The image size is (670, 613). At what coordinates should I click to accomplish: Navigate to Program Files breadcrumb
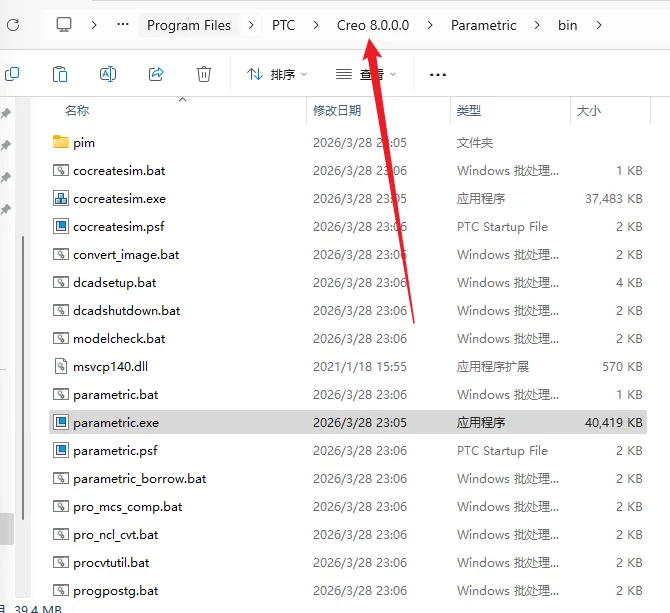click(189, 25)
